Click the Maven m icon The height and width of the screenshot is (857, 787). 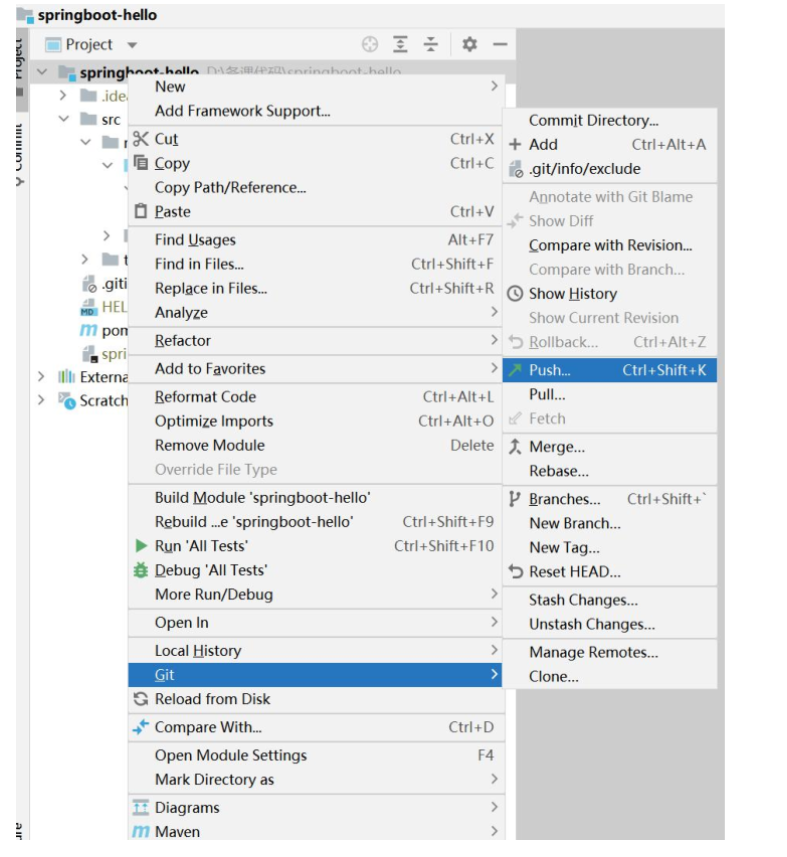(141, 832)
